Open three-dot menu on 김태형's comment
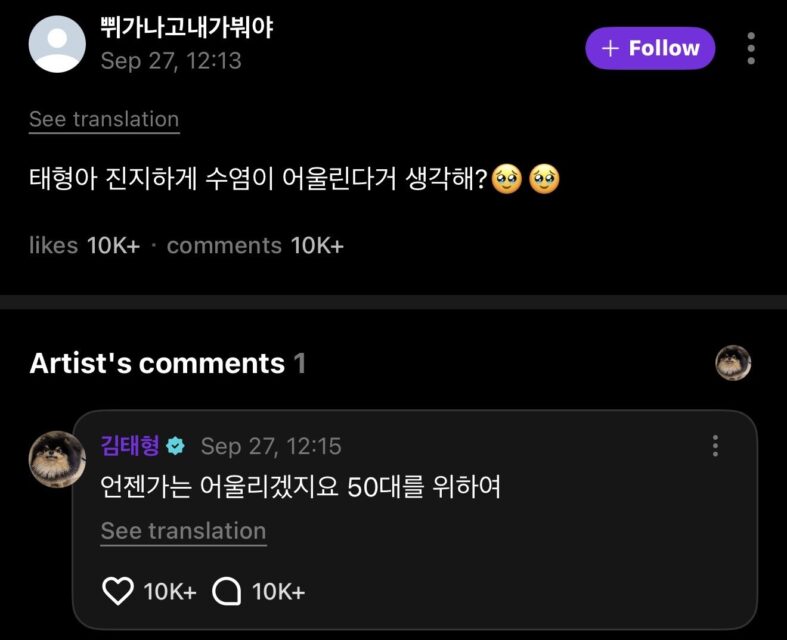Viewport: 787px width, 640px height. click(715, 446)
